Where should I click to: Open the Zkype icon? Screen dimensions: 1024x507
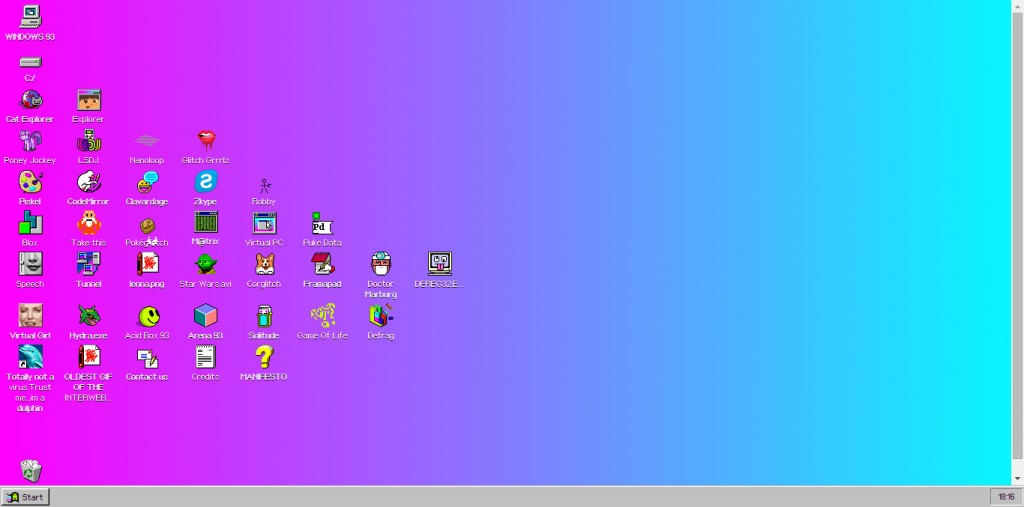click(206, 182)
